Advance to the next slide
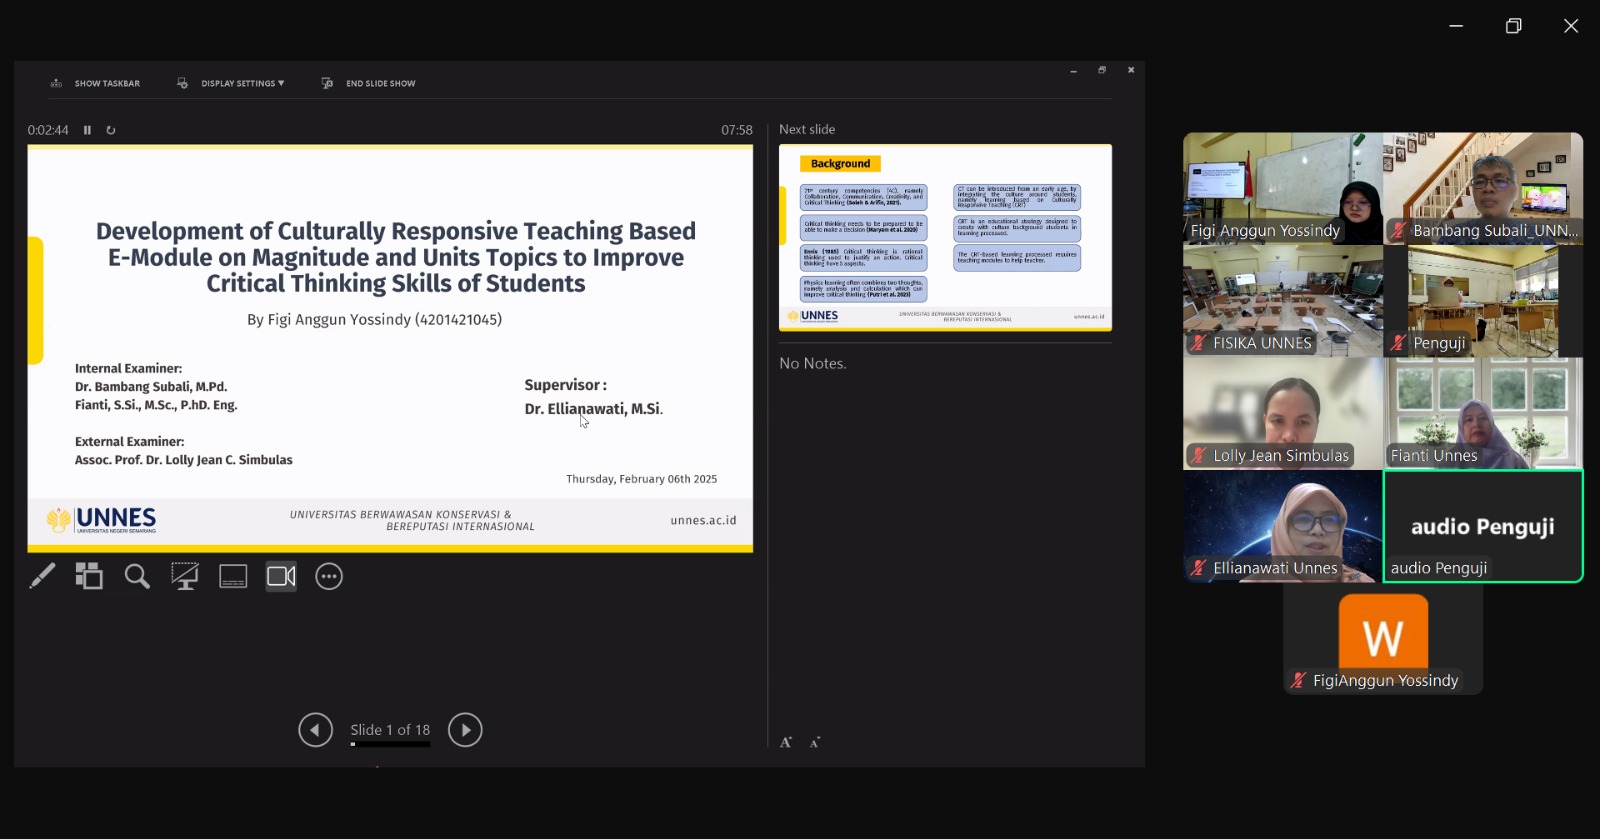Image resolution: width=1600 pixels, height=840 pixels. [465, 730]
